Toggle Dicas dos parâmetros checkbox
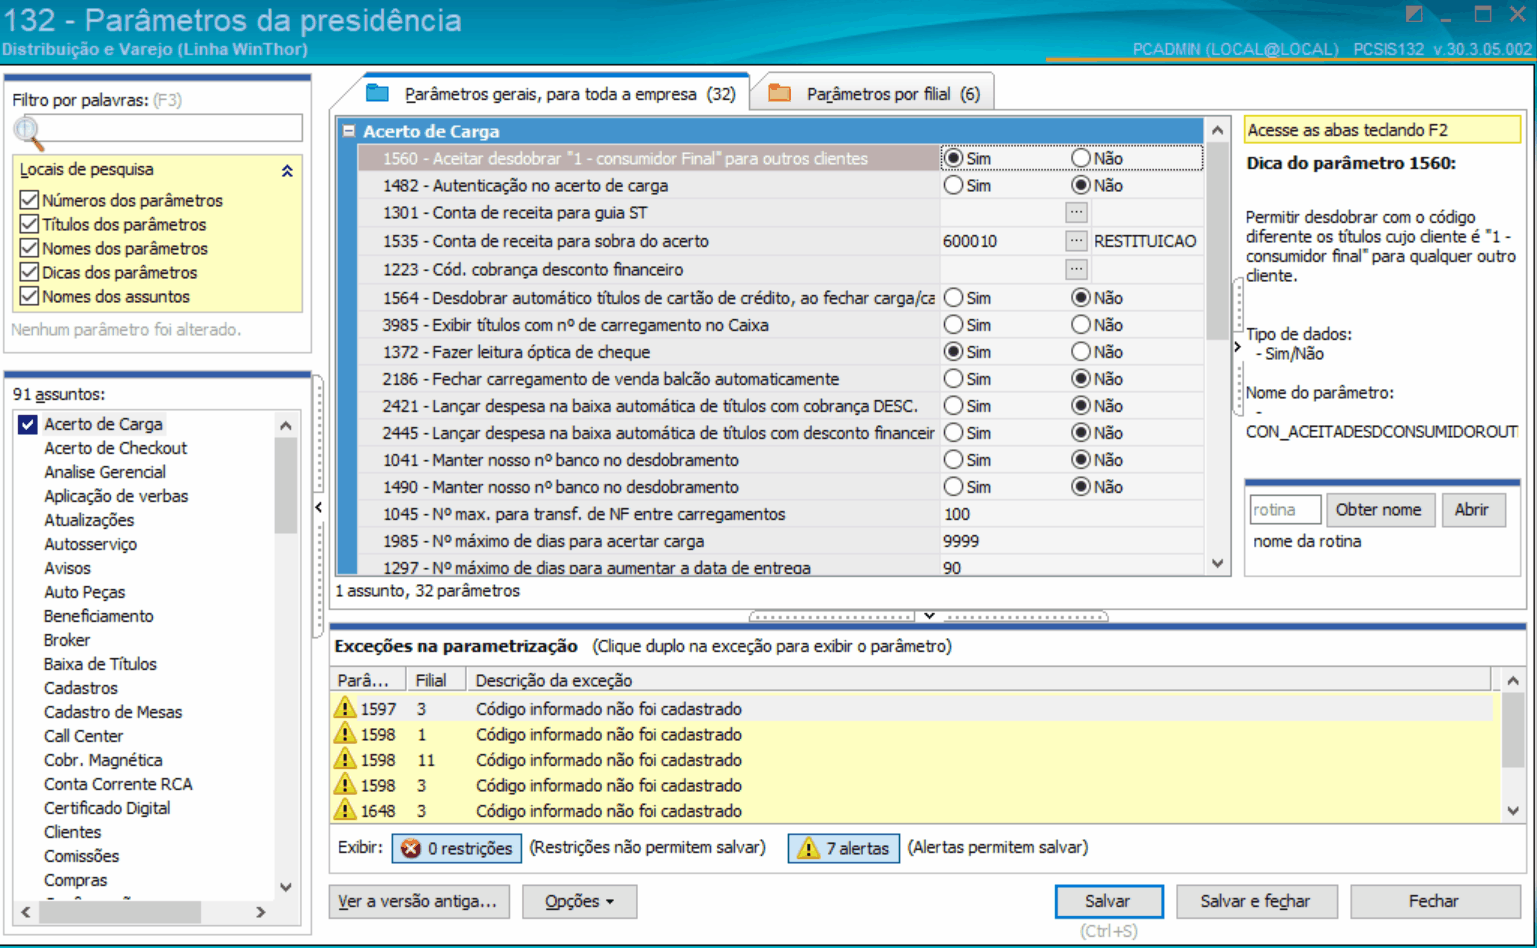1537x948 pixels. coord(29,272)
